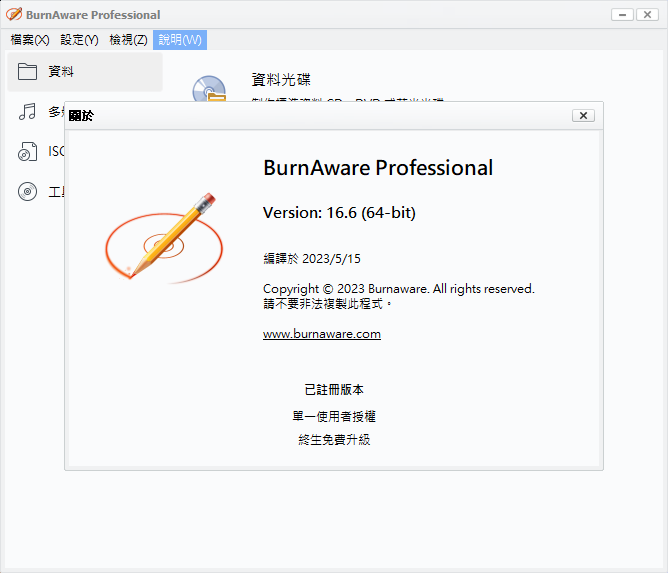Click the 關於 dialog title

coord(81,115)
